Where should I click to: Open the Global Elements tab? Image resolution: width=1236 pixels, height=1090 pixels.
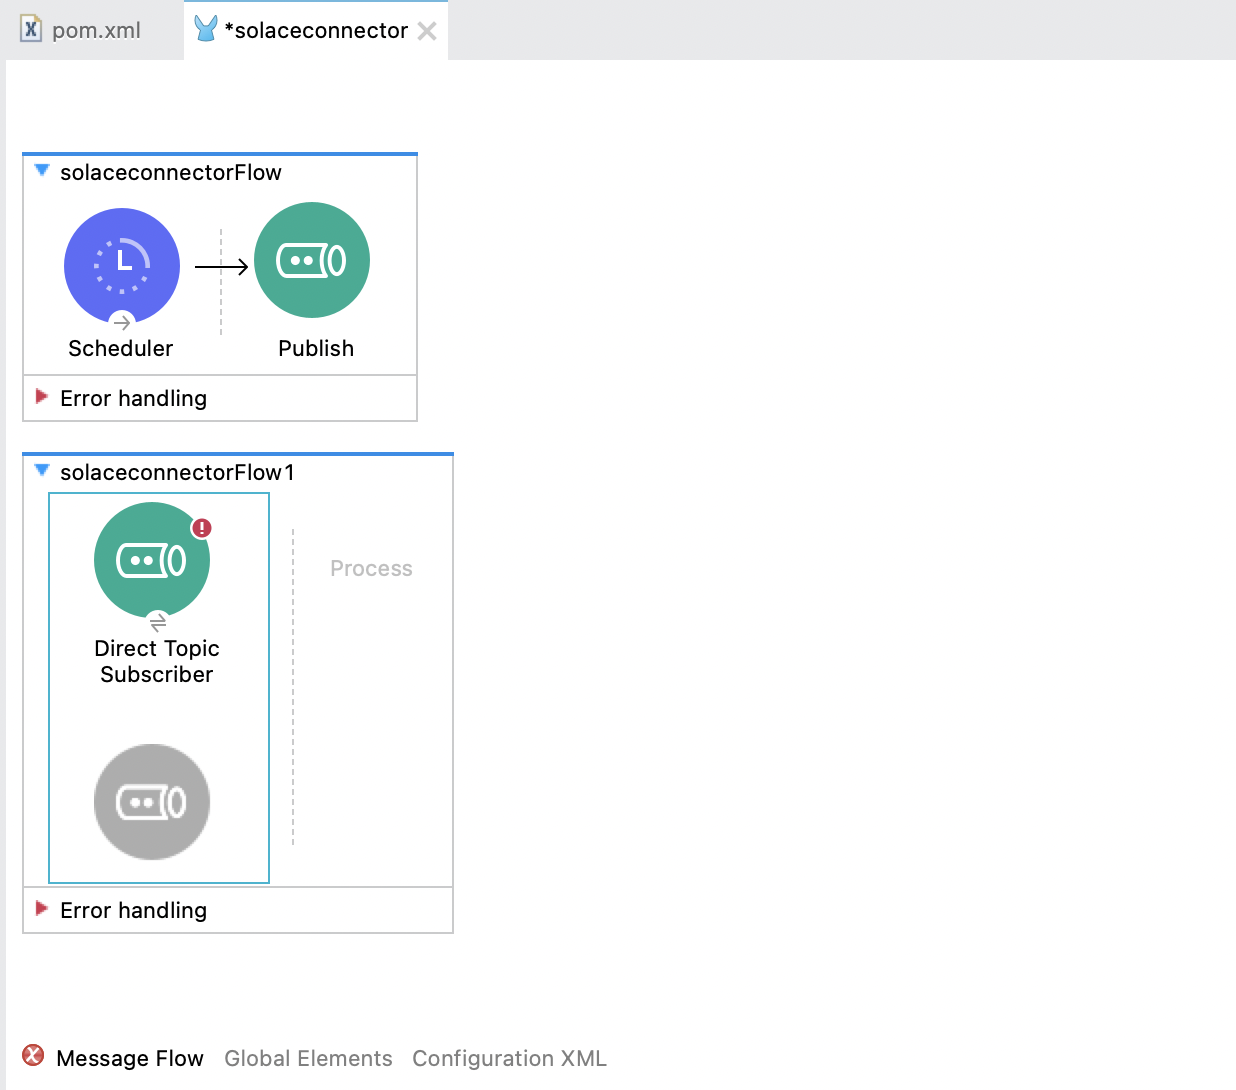point(308,1058)
